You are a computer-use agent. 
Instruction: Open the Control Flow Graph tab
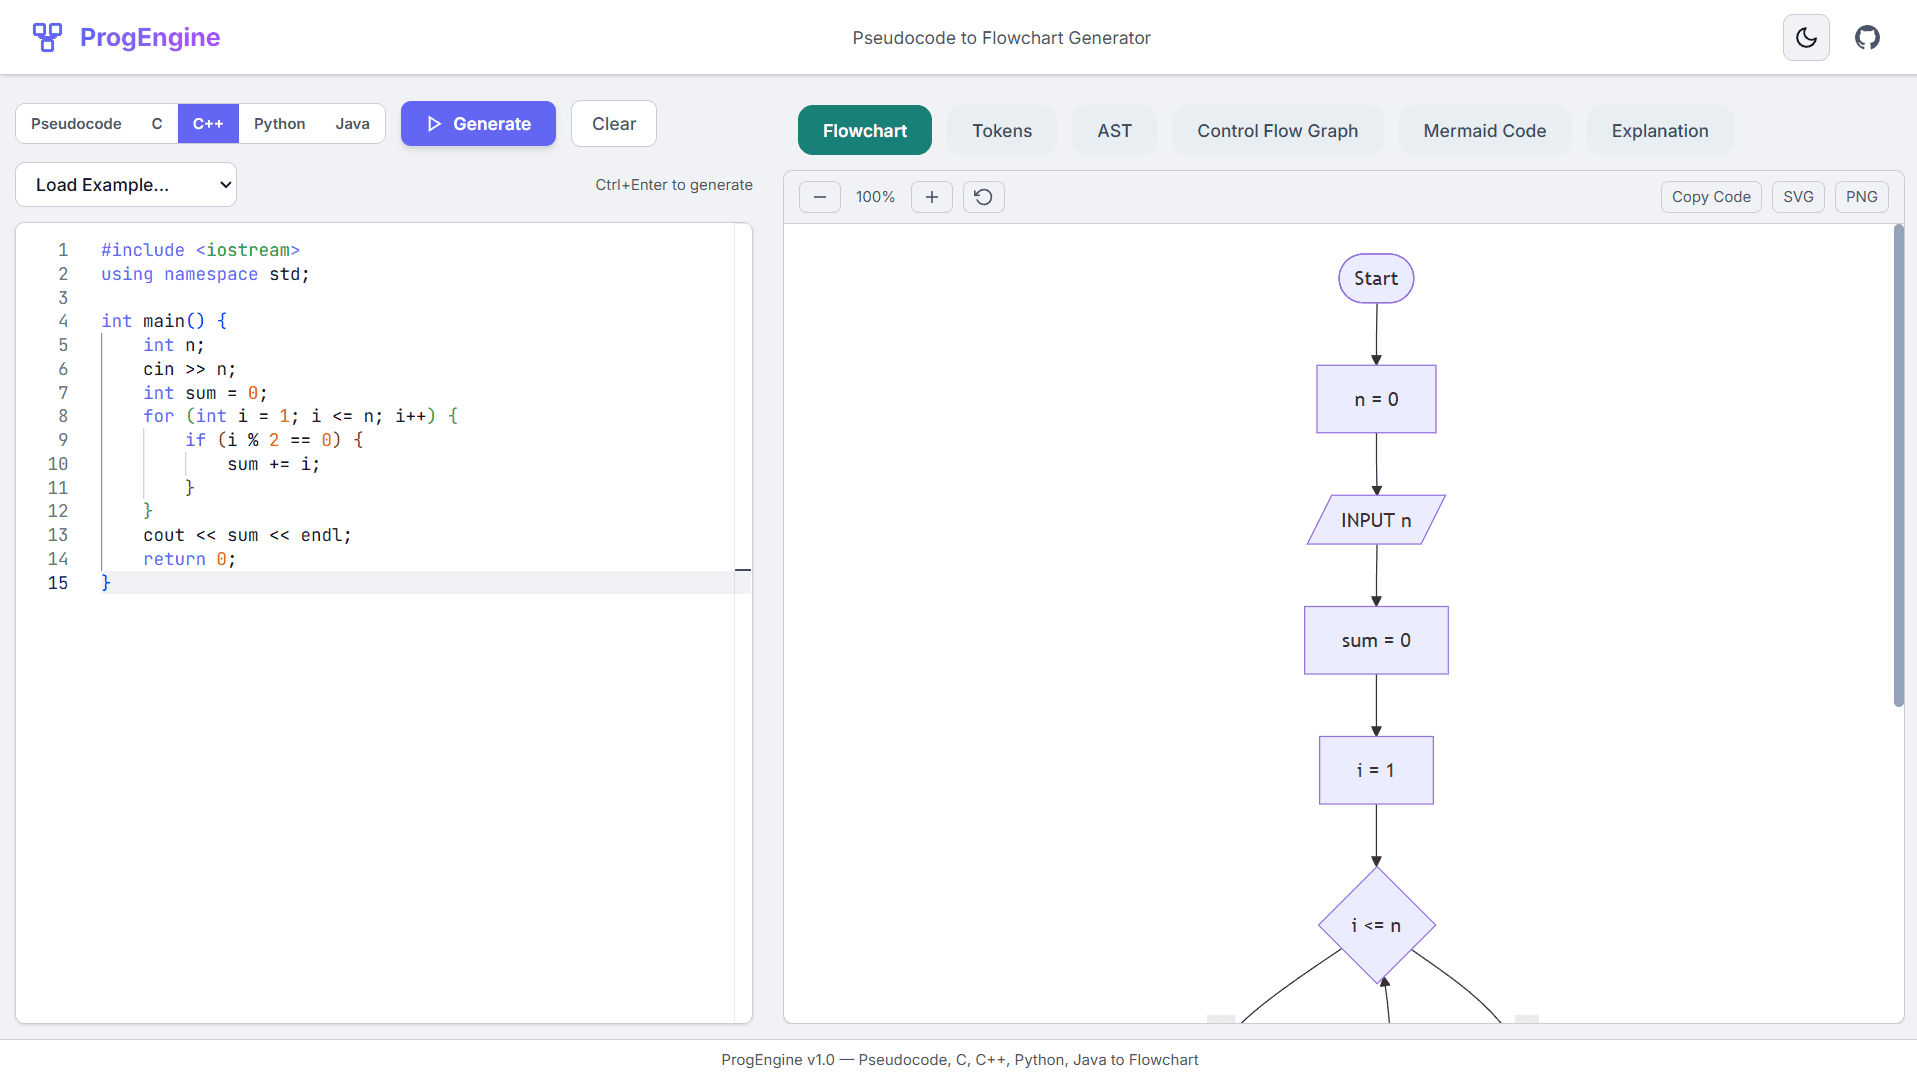1278,131
